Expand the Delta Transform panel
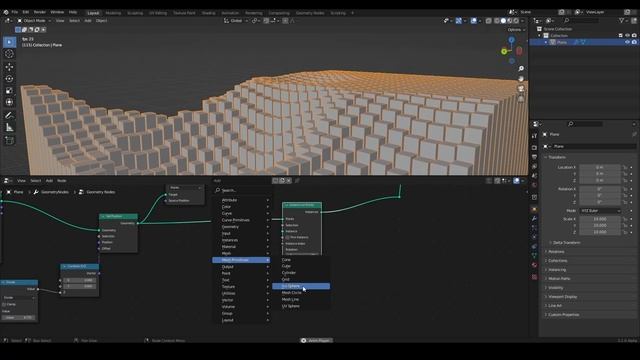This screenshot has width=640, height=360. coord(567,242)
